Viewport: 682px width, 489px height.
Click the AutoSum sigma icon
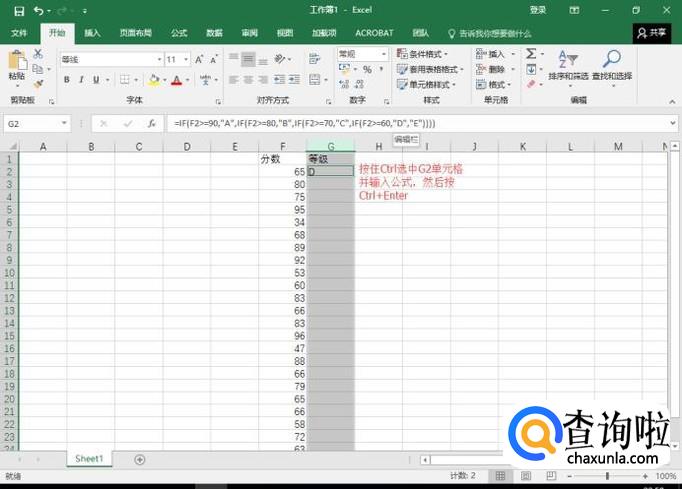pos(531,54)
